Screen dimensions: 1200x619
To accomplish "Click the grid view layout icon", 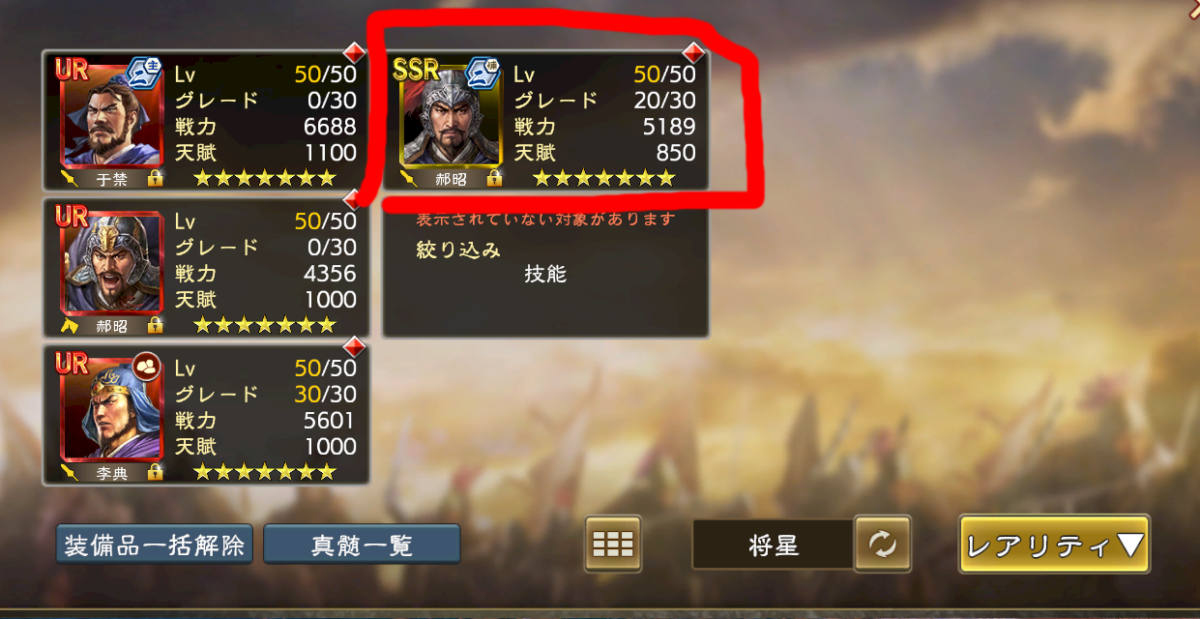I will click(x=613, y=544).
